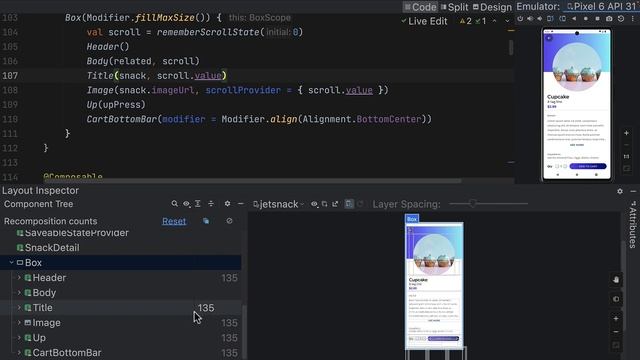Expand the CartBottomBar node
Viewport: 640px width, 360px height.
point(19,353)
